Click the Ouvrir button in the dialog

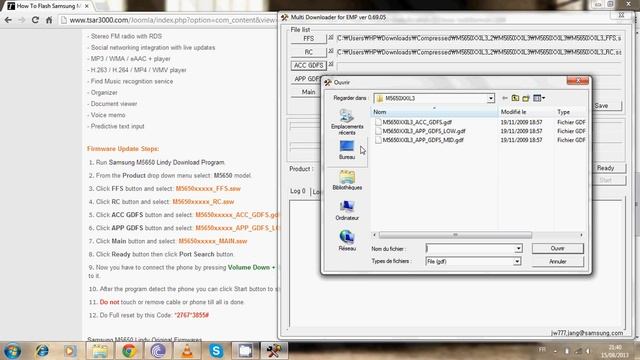(x=558, y=248)
